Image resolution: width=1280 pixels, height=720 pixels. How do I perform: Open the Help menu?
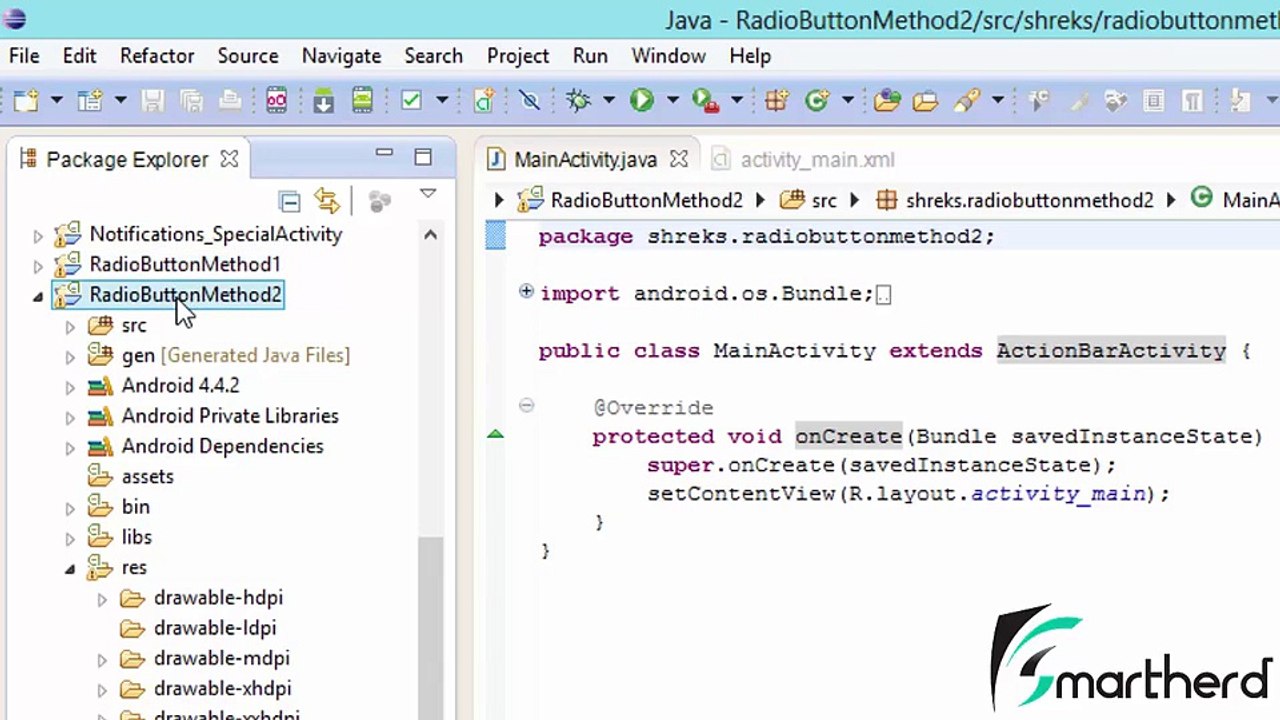750,56
